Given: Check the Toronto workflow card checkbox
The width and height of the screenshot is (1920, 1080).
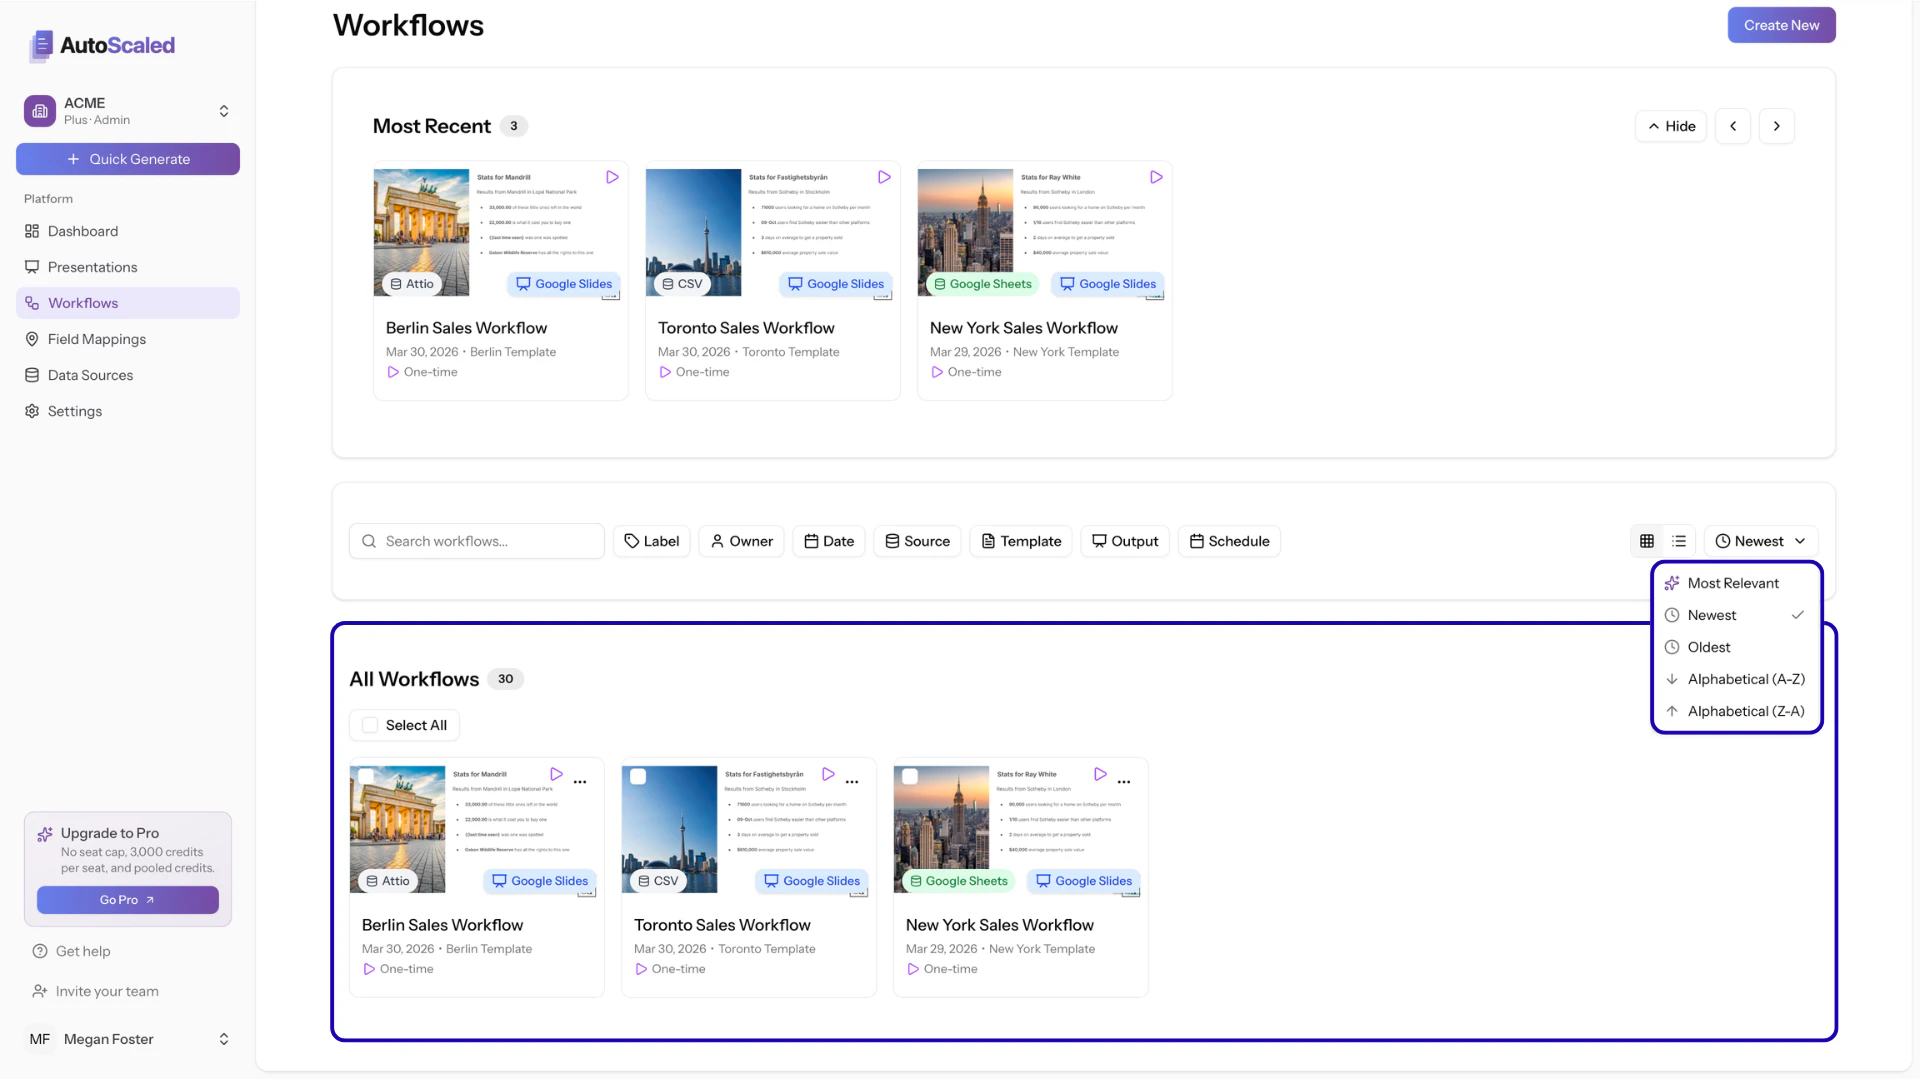Looking at the screenshot, I should 639,776.
